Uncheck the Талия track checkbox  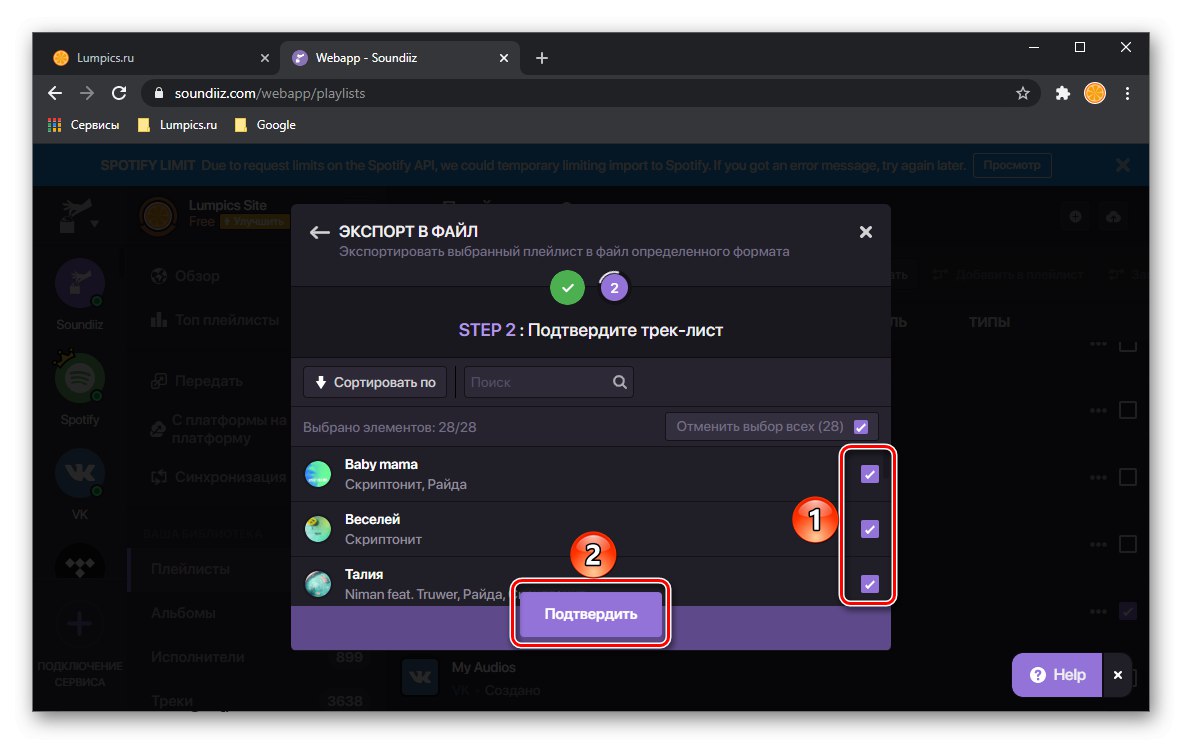coord(869,584)
